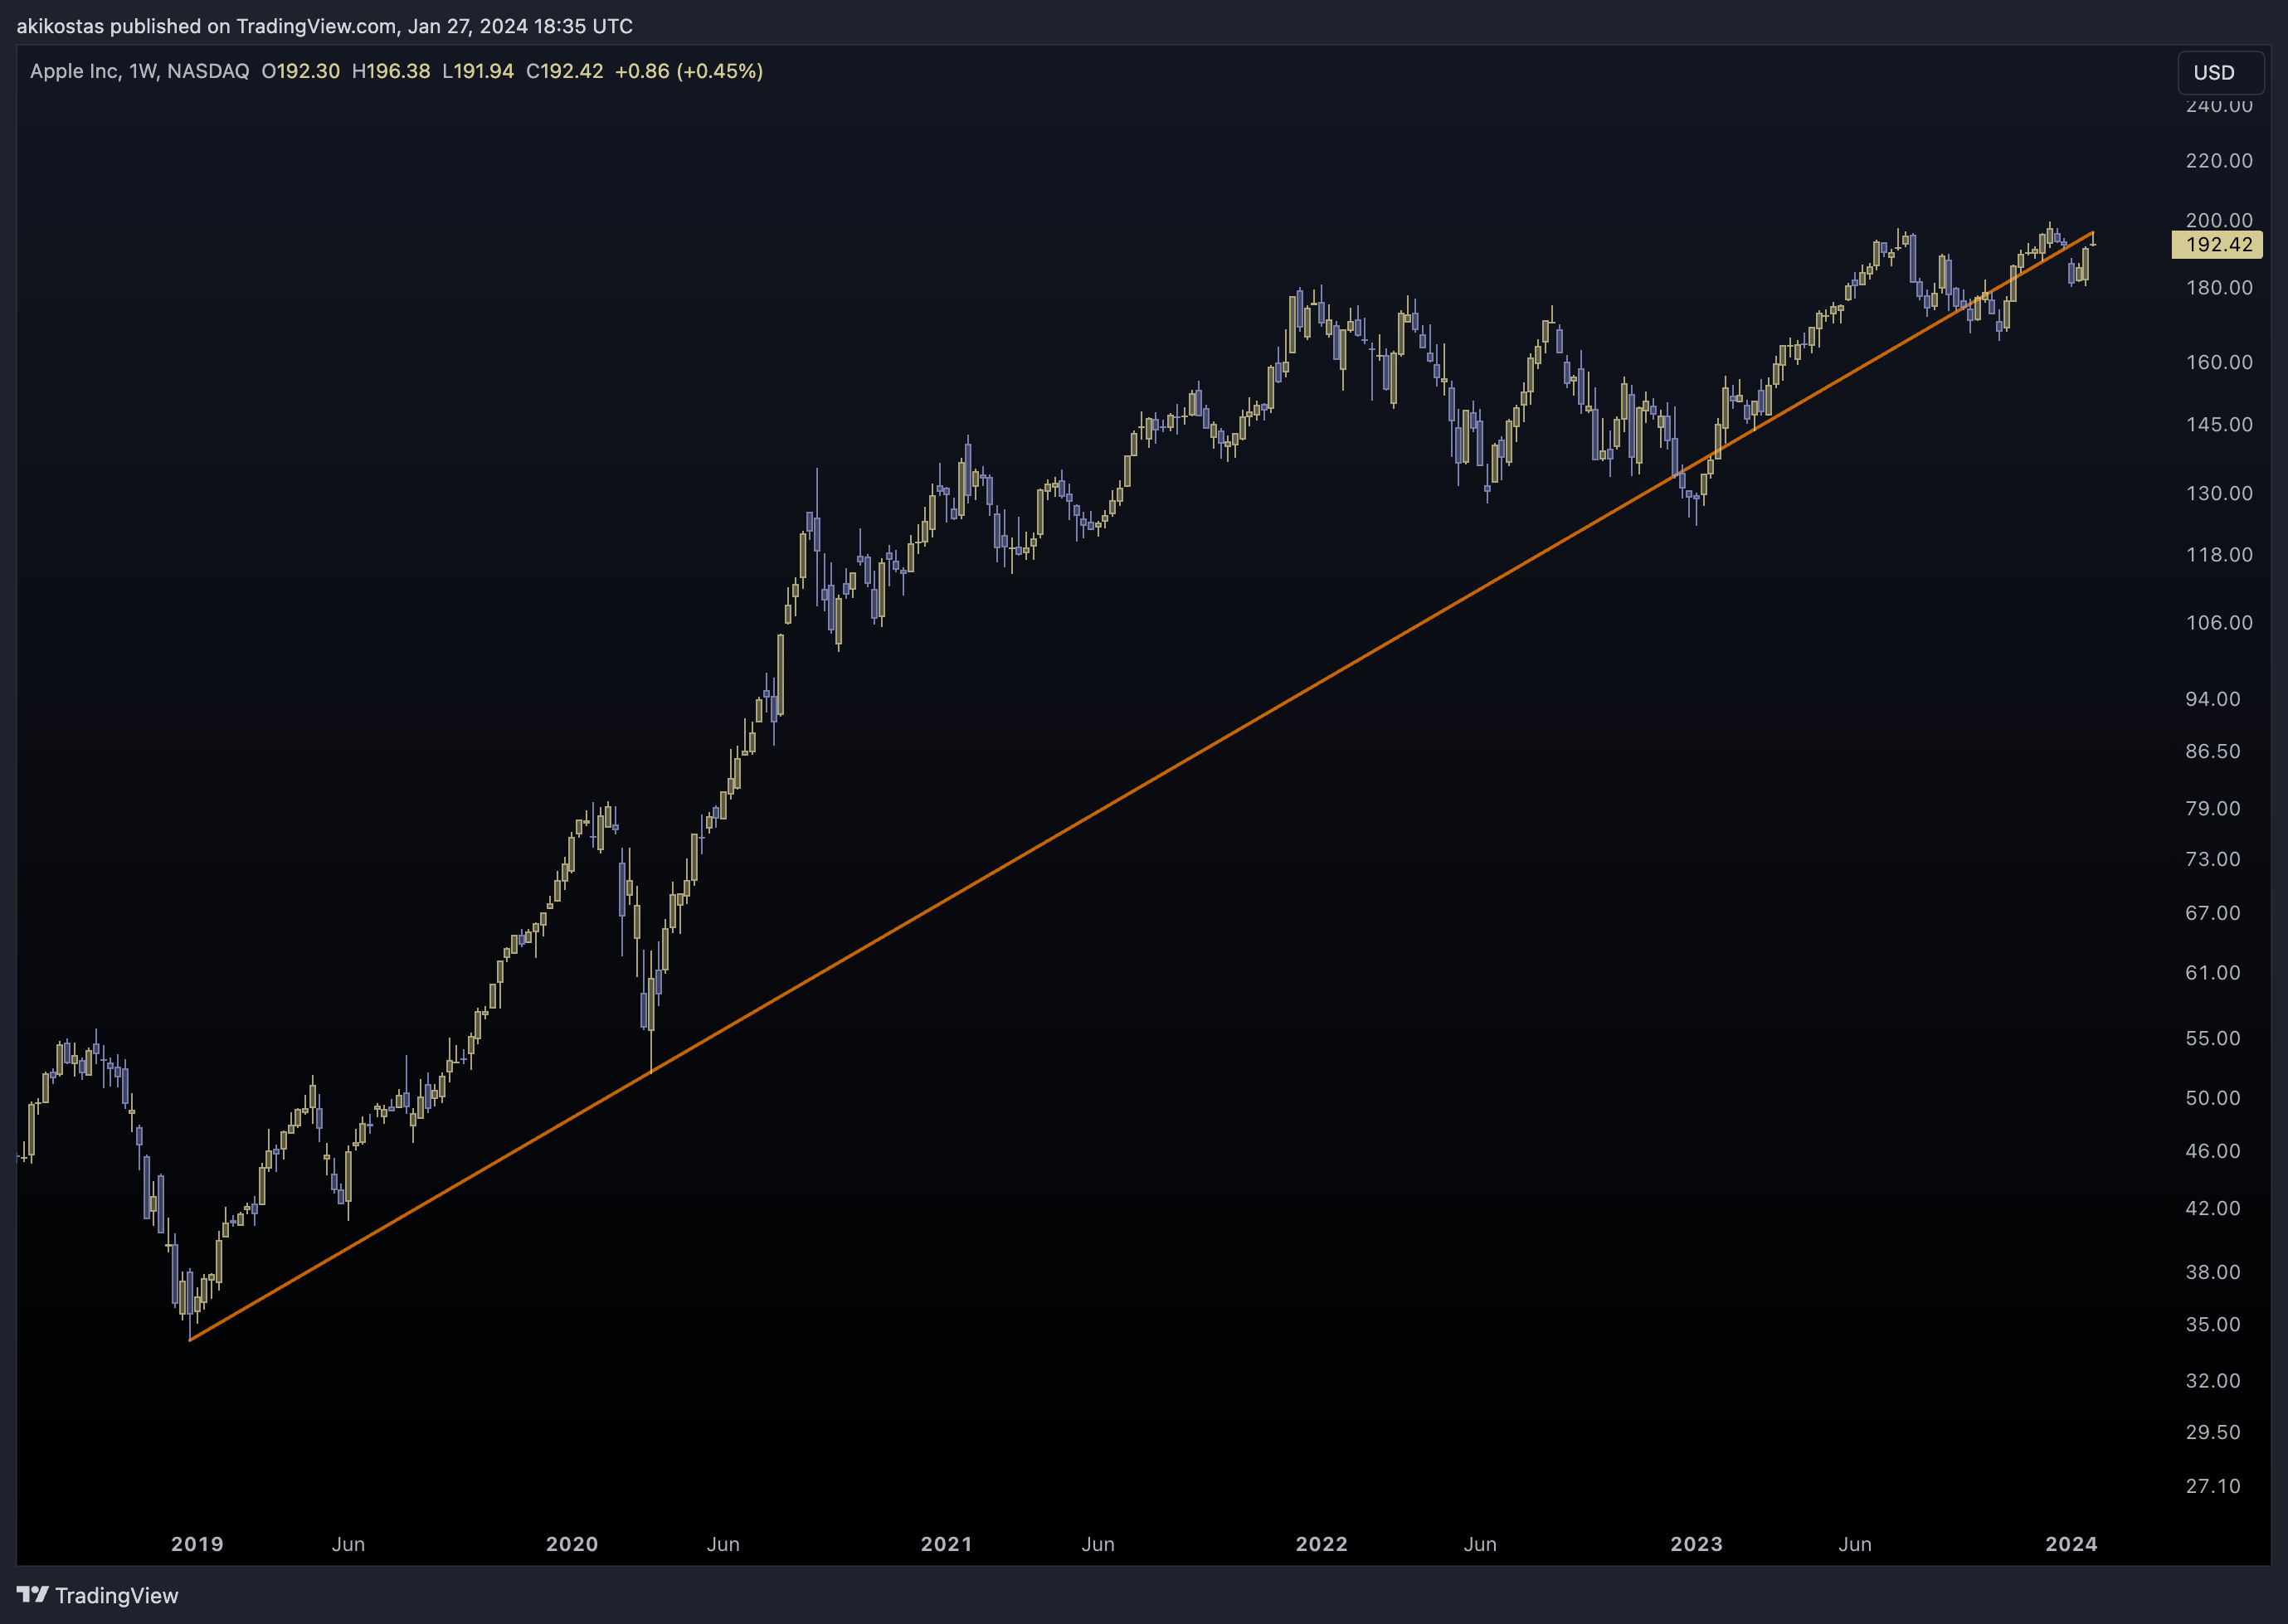Click the 50.00 price axis label

click(x=2213, y=1098)
